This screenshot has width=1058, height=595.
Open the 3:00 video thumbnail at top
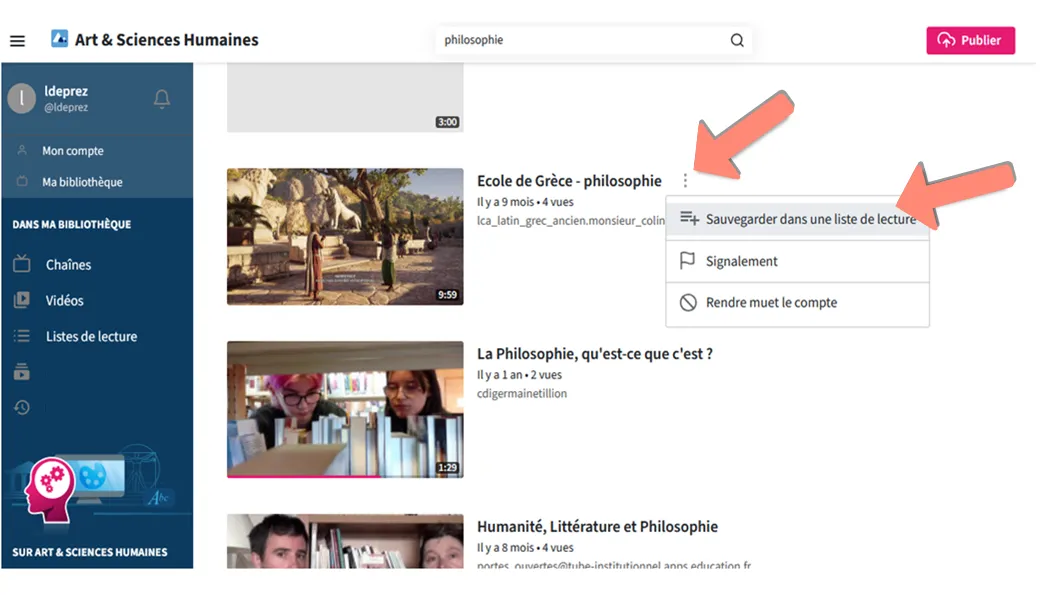tap(345, 98)
